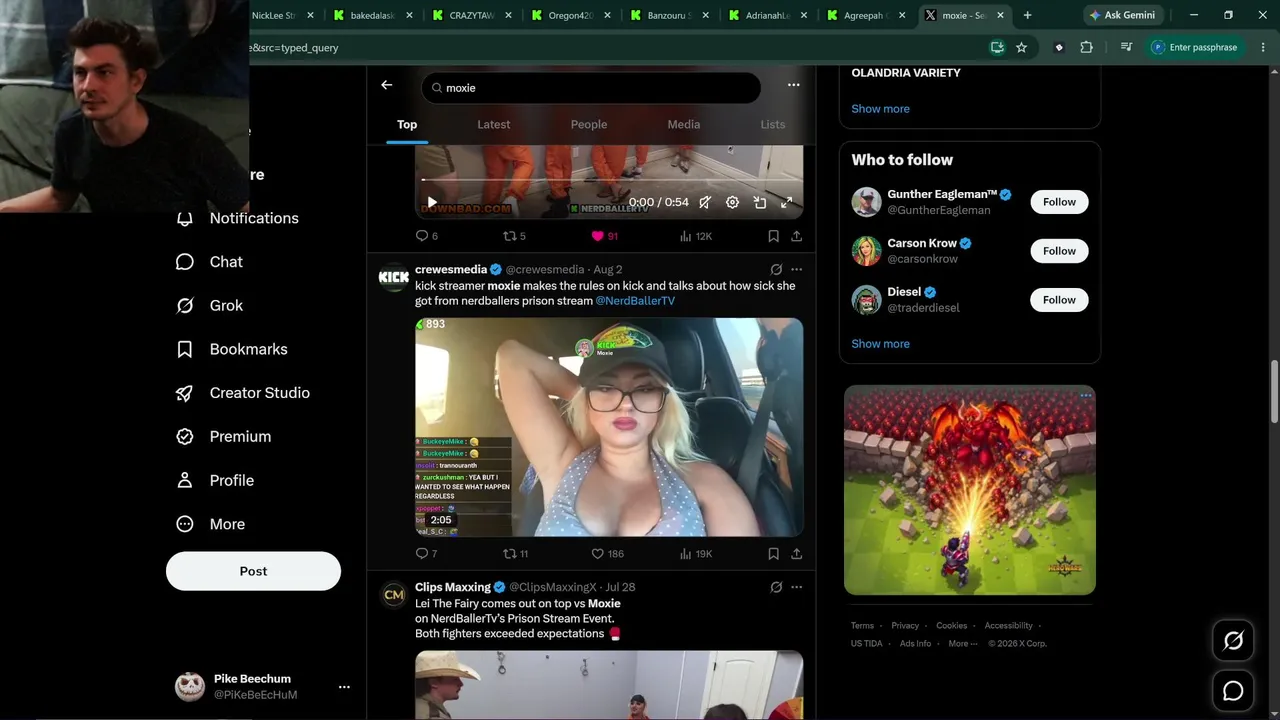Toggle mute on the 0:54 video
1280x720 pixels.
pyautogui.click(x=705, y=202)
